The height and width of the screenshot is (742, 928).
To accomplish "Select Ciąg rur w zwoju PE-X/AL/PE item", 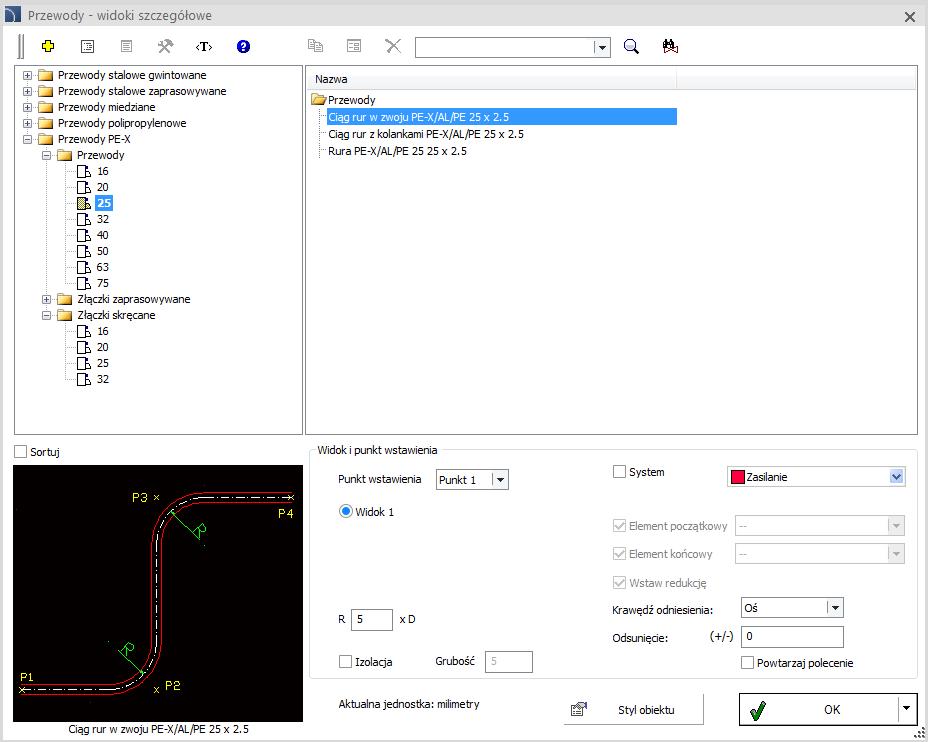I will (x=502, y=117).
